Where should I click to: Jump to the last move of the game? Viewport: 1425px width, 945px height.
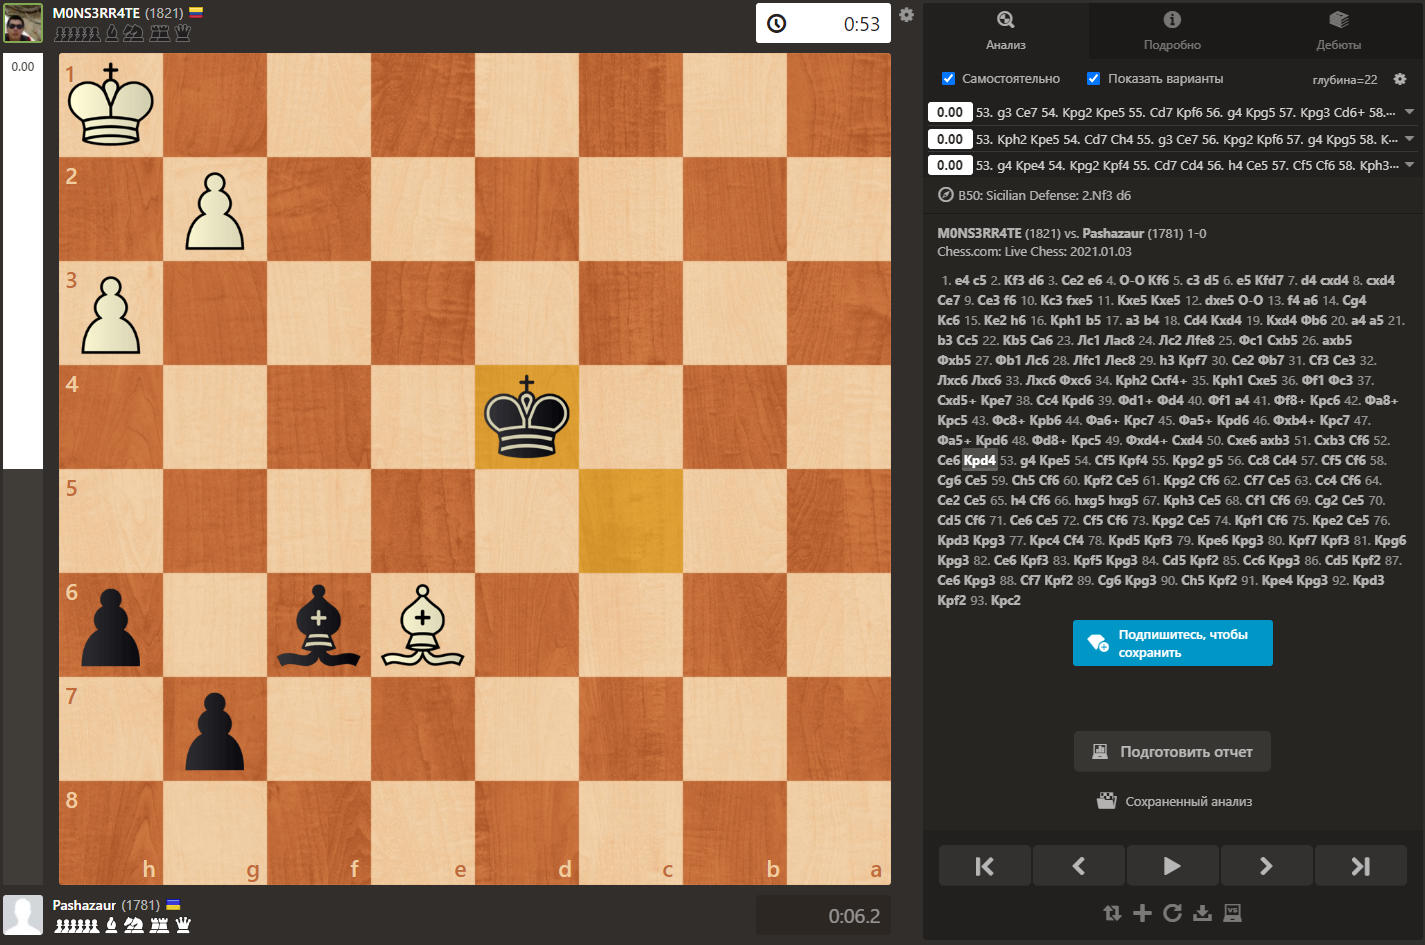pos(1360,866)
